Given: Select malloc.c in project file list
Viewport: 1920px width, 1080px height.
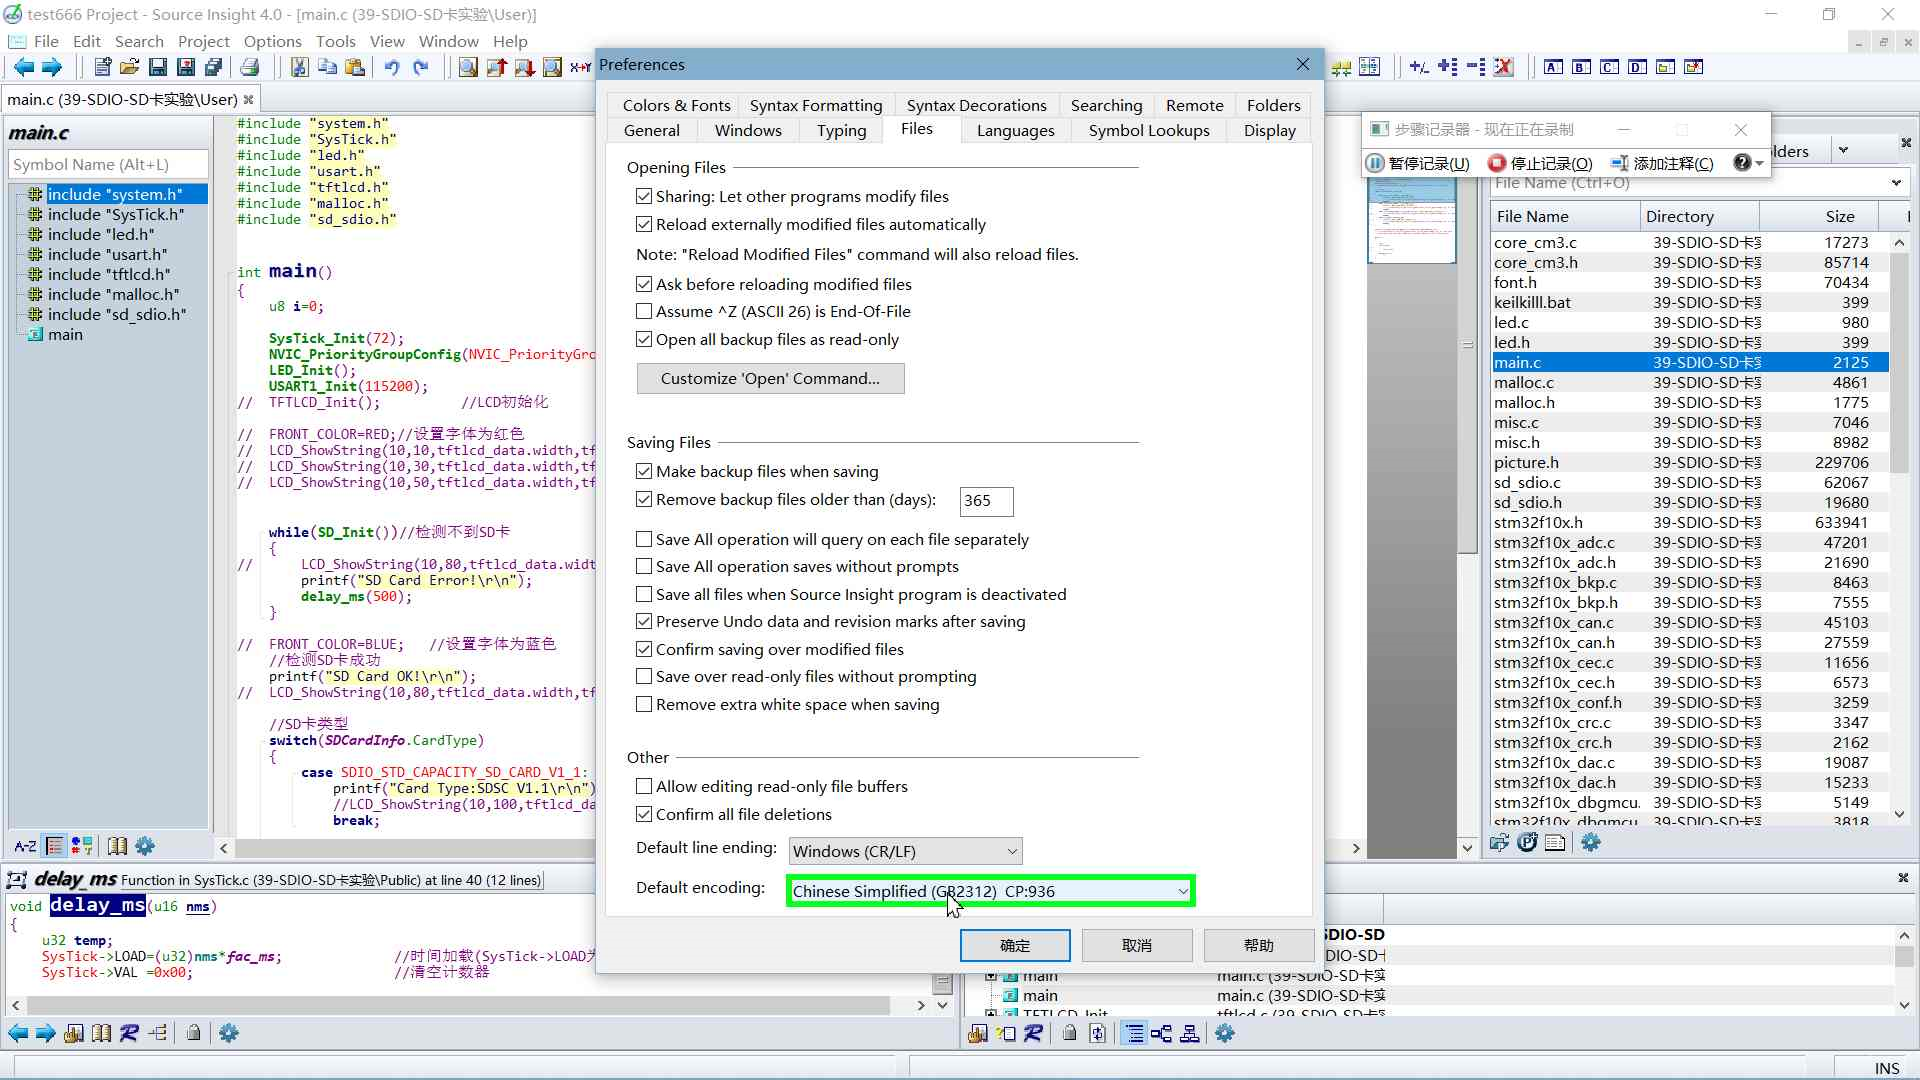Looking at the screenshot, I should tap(1690, 383).
